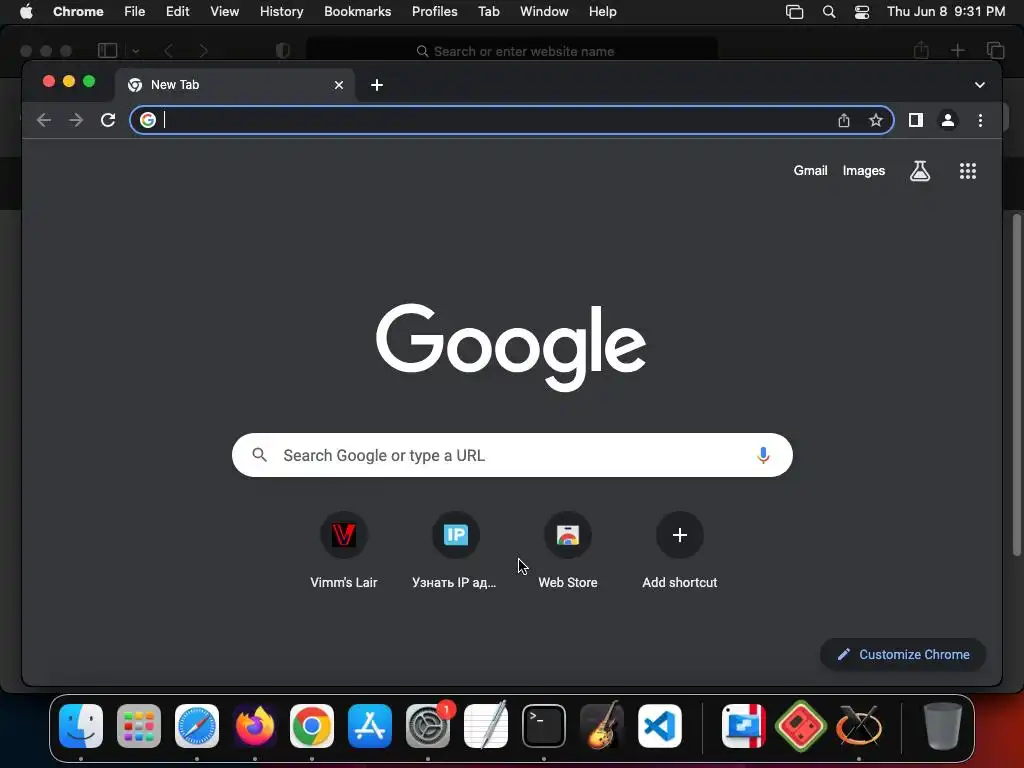Image resolution: width=1024 pixels, height=768 pixels.
Task: Click Add shortcut
Action: (x=680, y=550)
